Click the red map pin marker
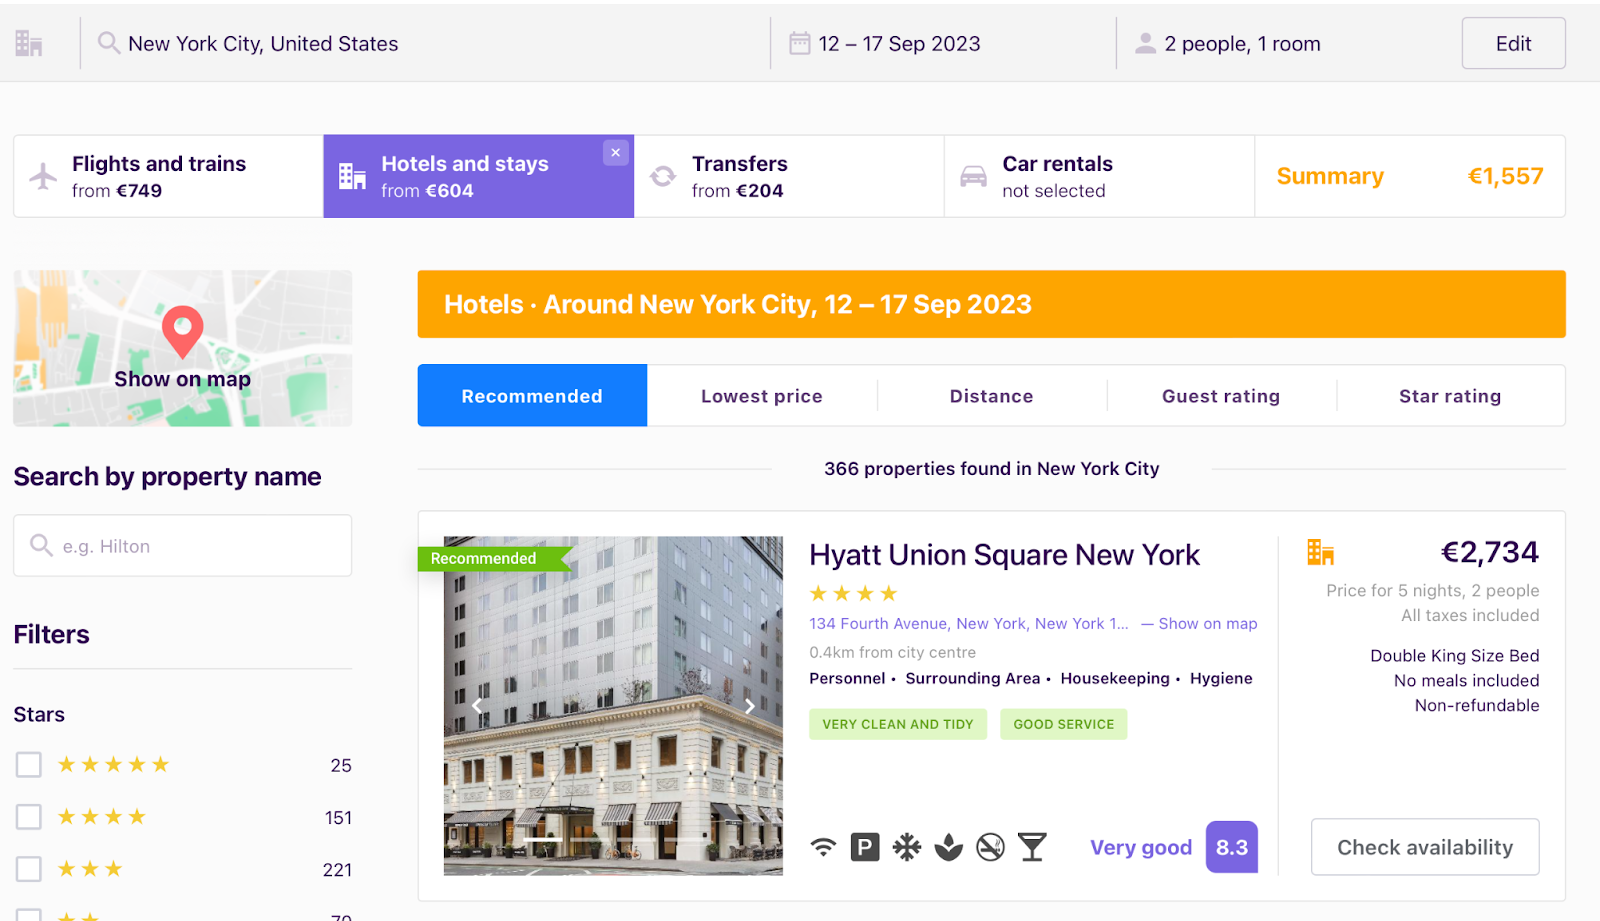Viewport: 1600px width, 921px height. click(x=183, y=331)
